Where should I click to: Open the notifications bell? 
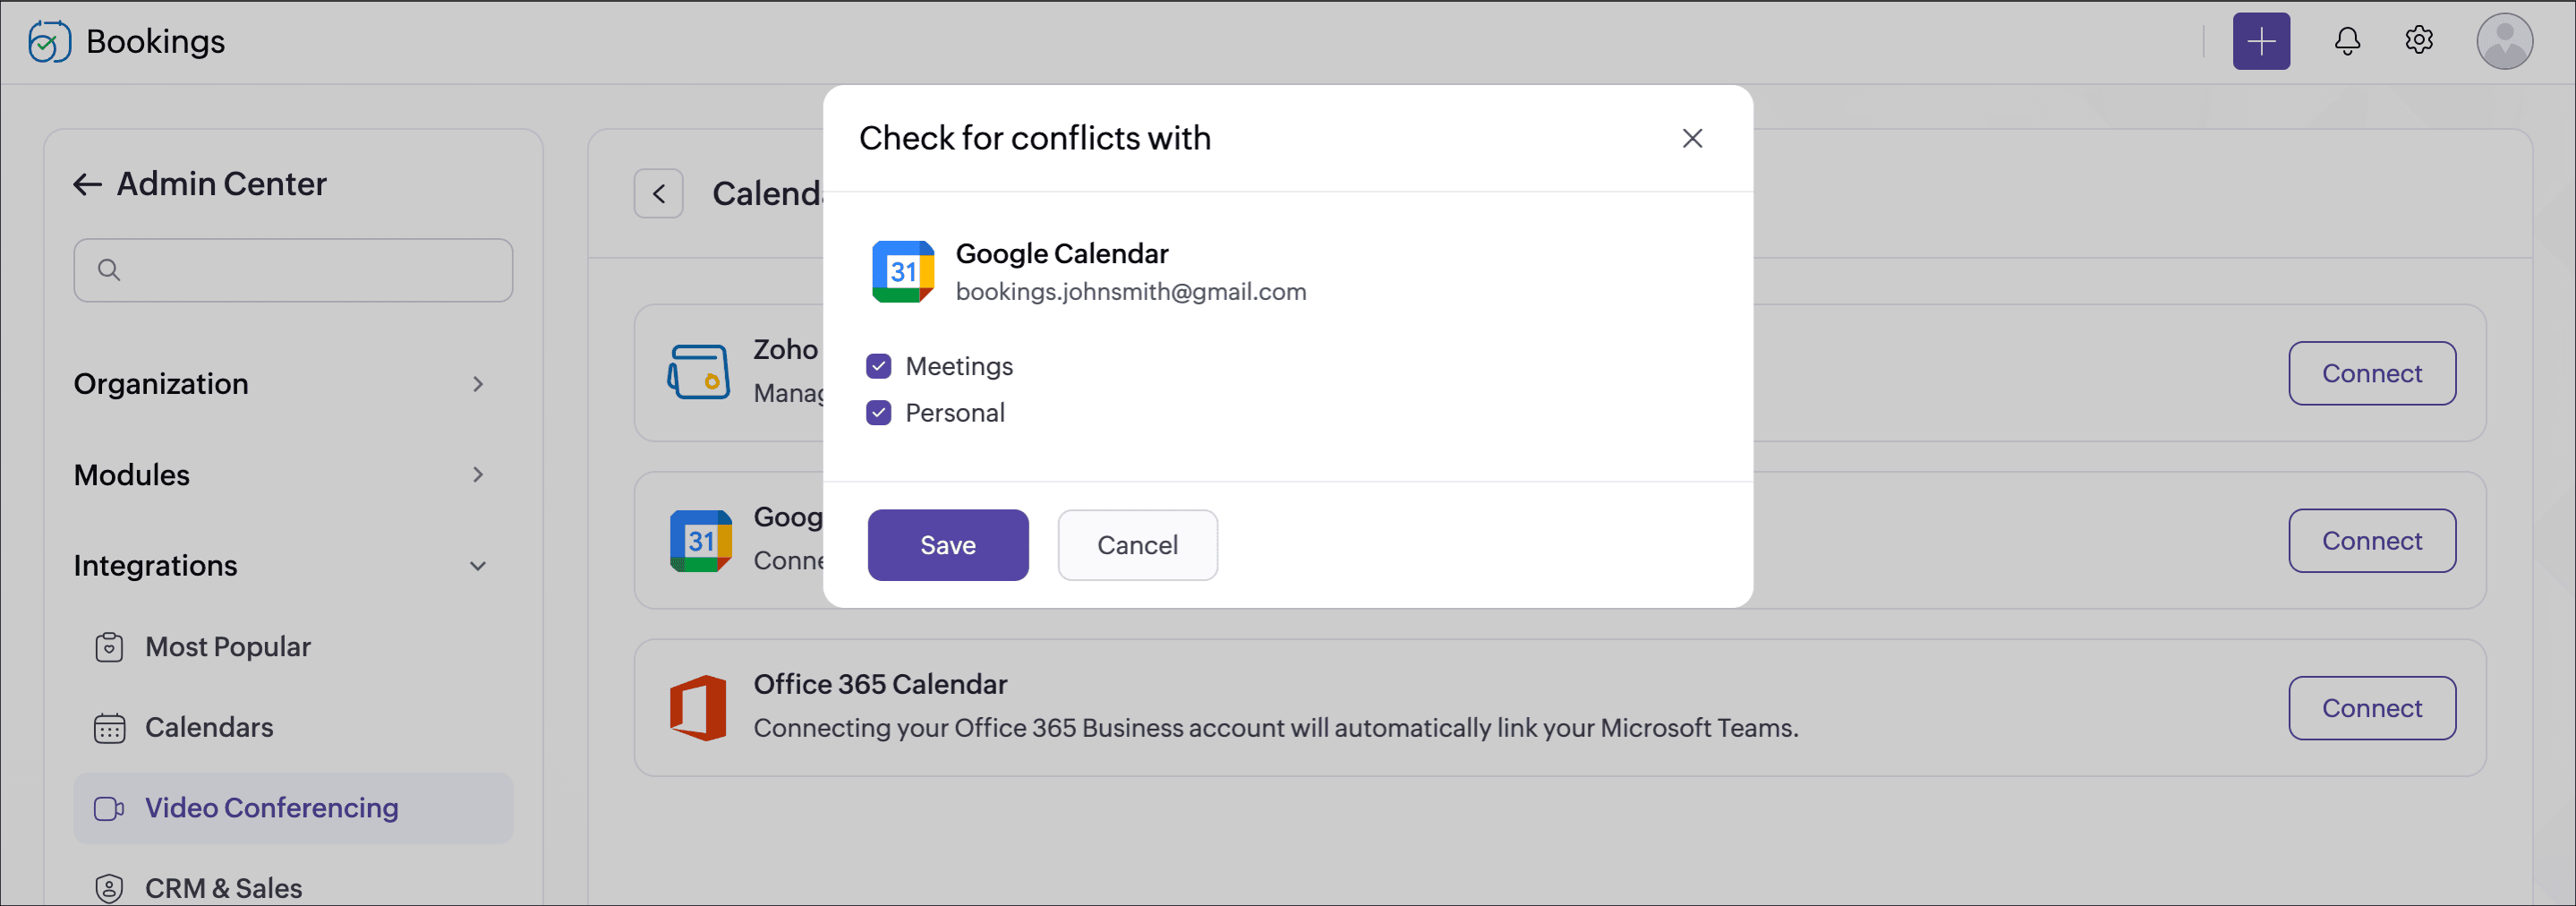2347,41
